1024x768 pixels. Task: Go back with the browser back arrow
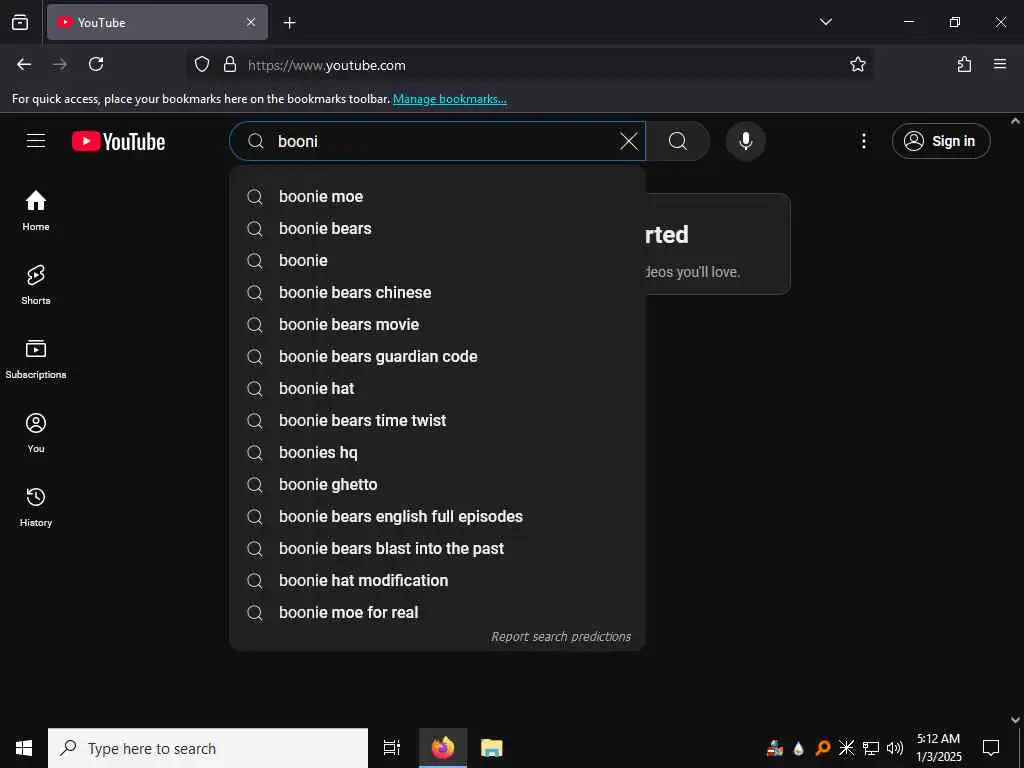pos(24,65)
